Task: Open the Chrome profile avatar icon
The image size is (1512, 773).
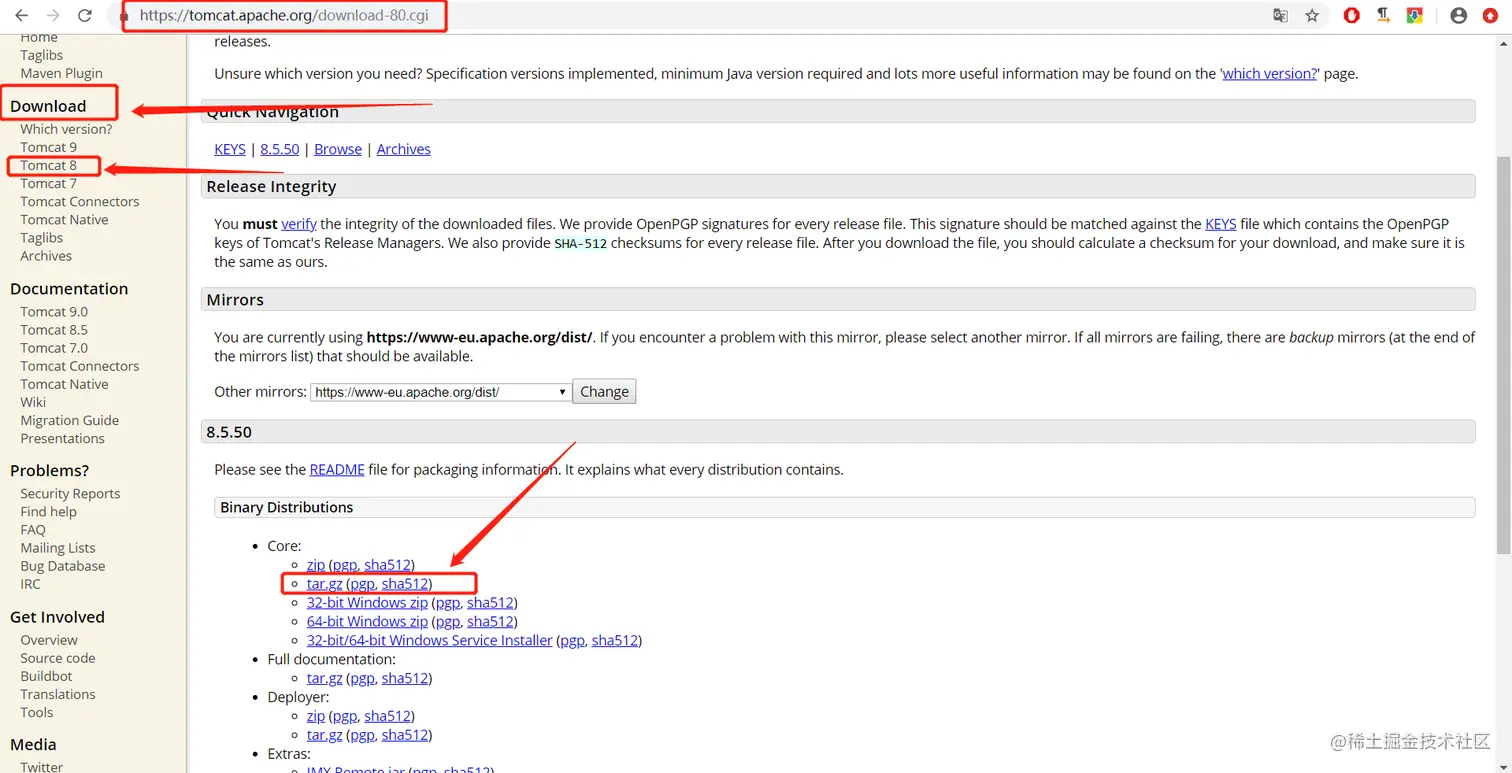Action: (1458, 16)
